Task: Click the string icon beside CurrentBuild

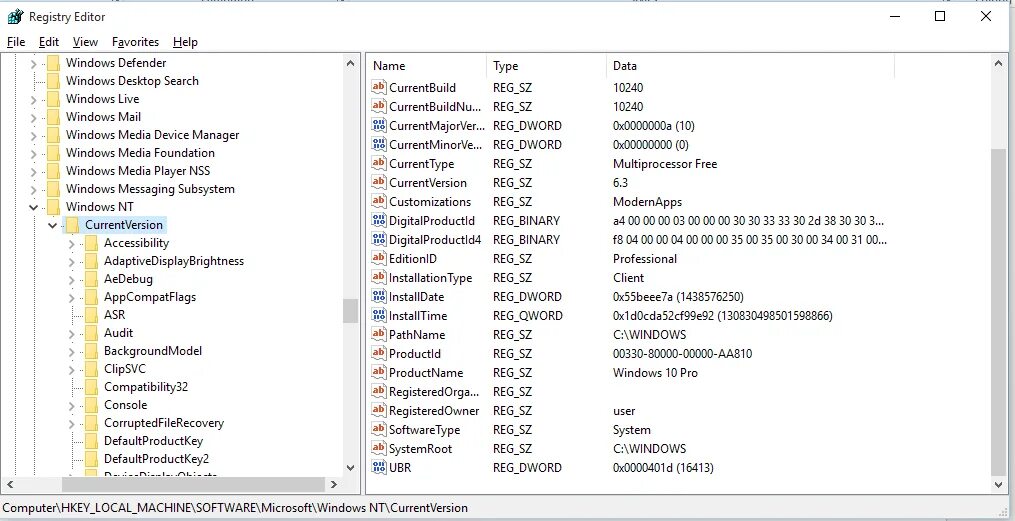Action: [x=379, y=87]
